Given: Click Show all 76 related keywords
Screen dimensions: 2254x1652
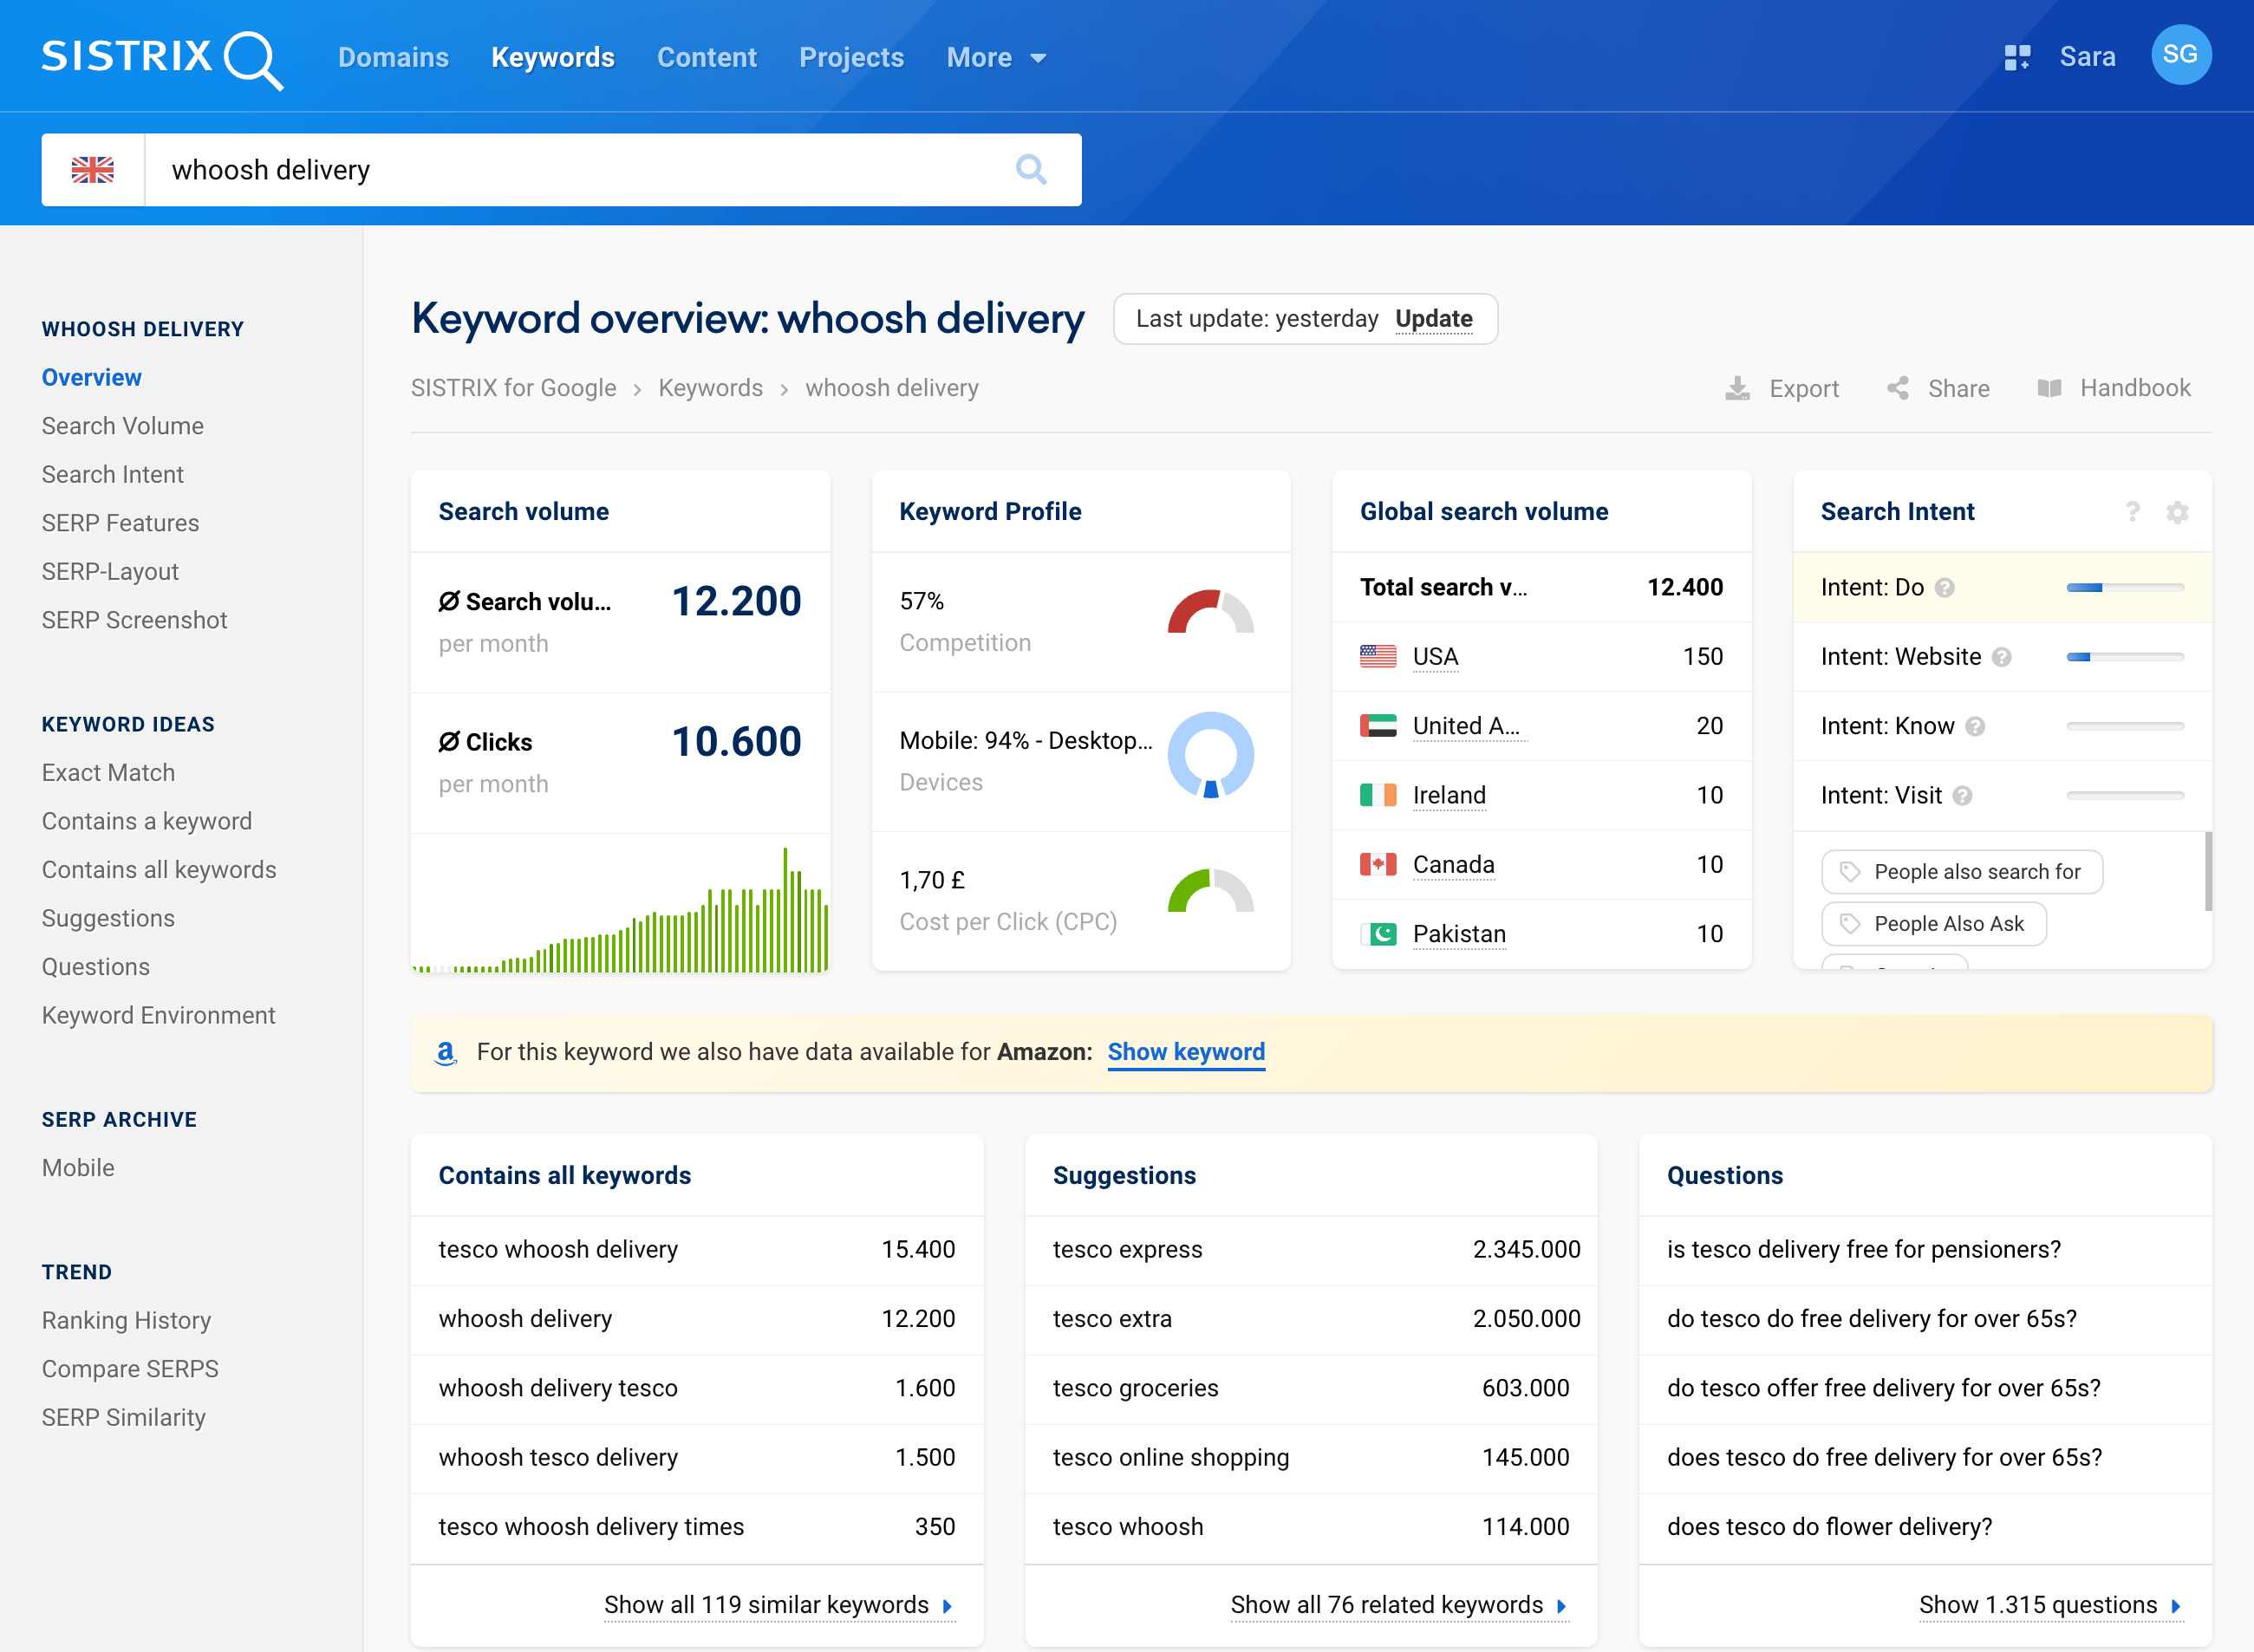Looking at the screenshot, I should [x=1399, y=1606].
